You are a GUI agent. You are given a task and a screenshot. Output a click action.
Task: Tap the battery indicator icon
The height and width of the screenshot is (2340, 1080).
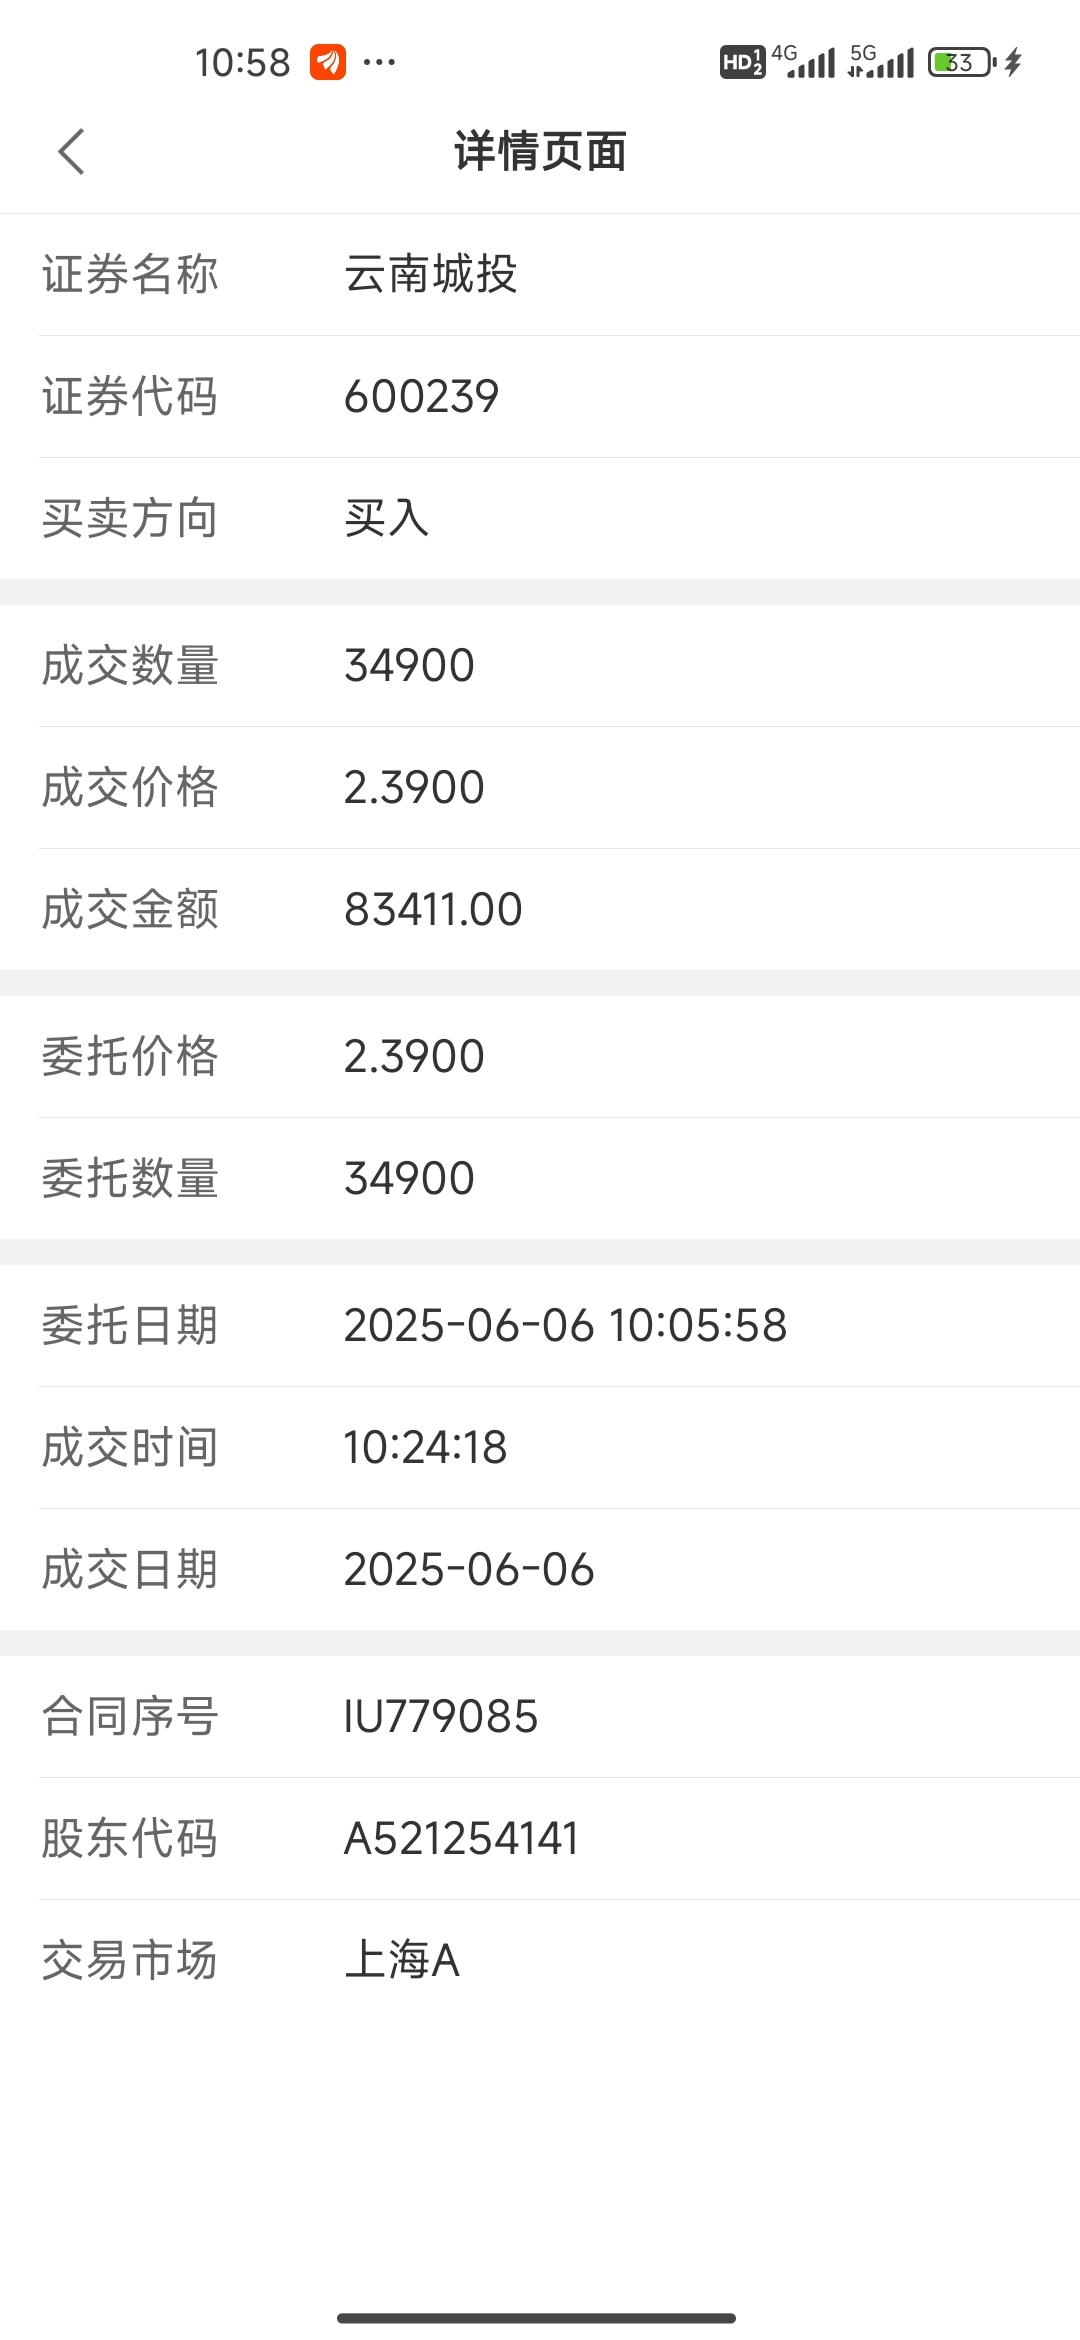click(x=962, y=62)
